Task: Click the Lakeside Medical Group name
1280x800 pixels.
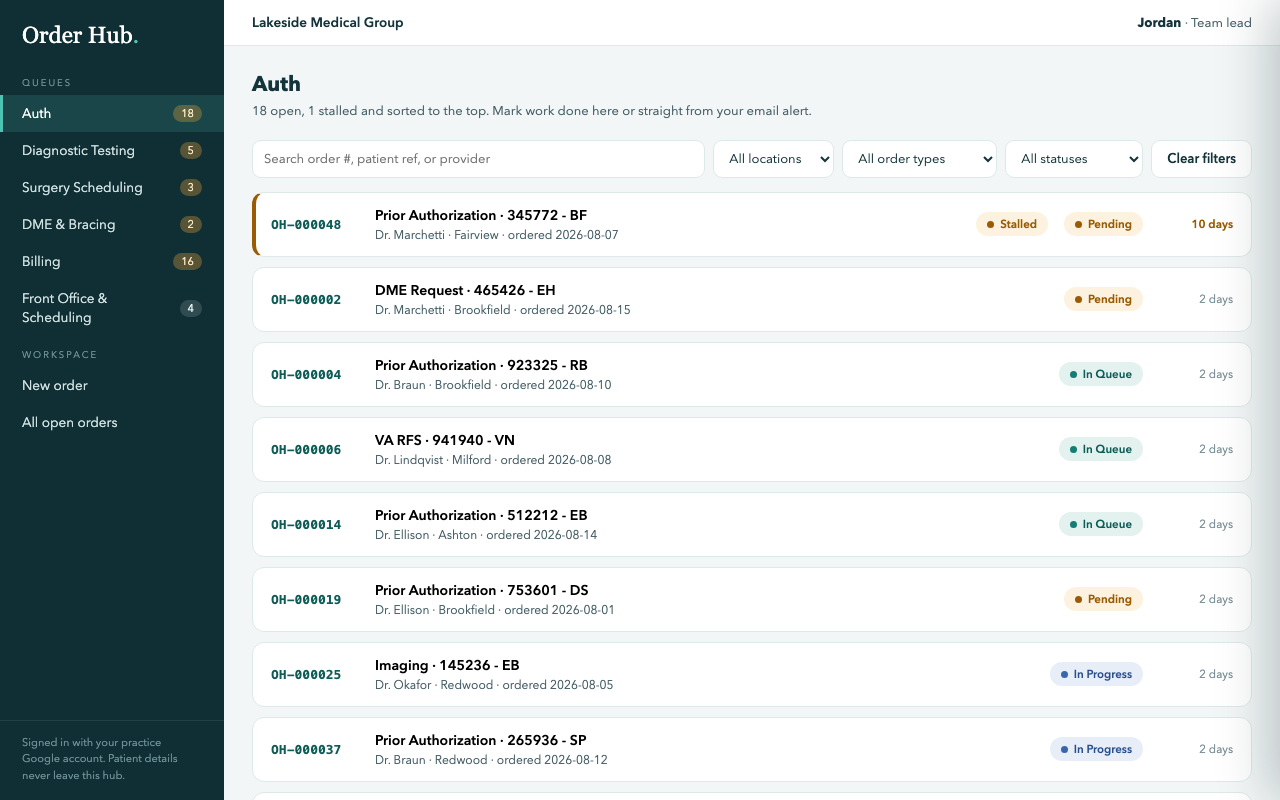Action: 328,22
